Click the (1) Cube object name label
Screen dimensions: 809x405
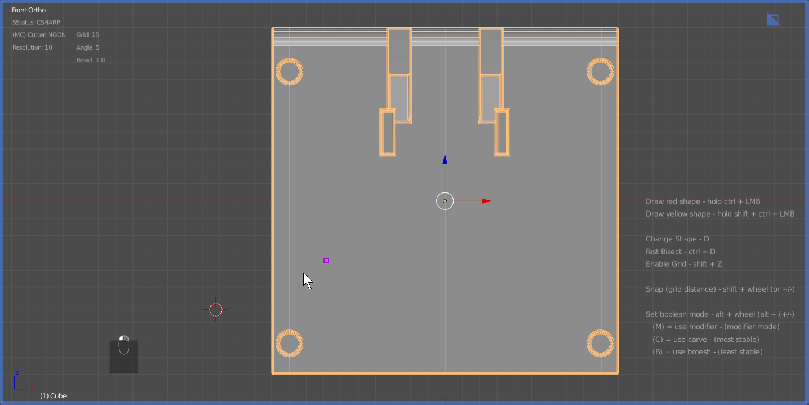tap(54, 396)
